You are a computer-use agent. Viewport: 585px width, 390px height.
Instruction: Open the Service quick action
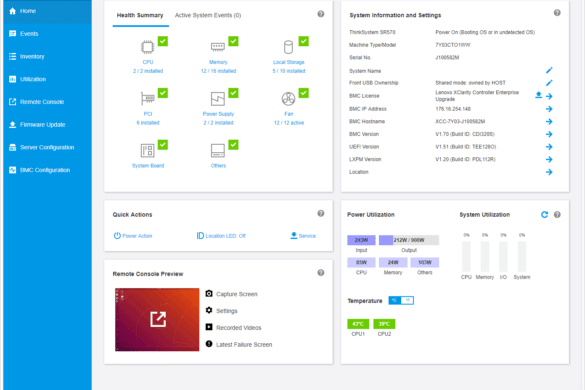[303, 235]
